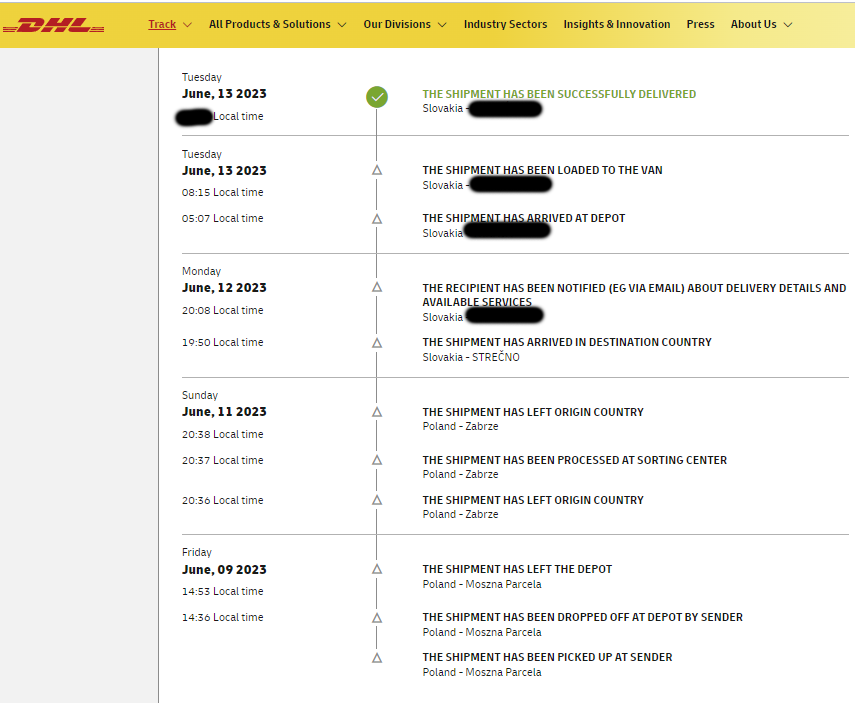Open the About Us dropdown
This screenshot has height=703, width=855.
(761, 24)
